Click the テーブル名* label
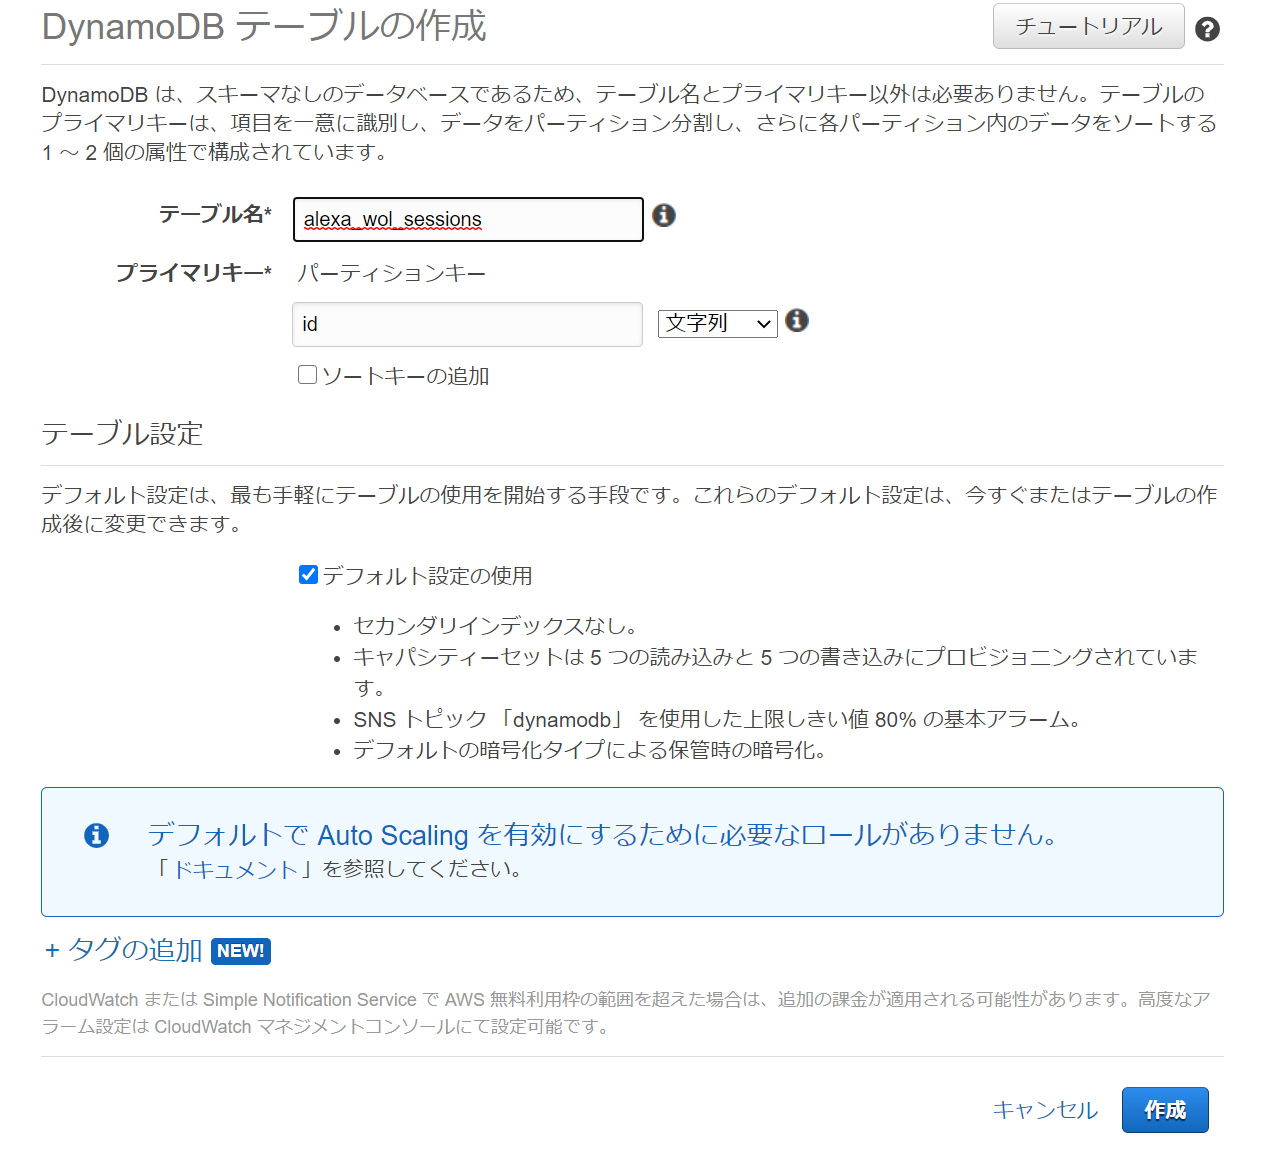The width and height of the screenshot is (1282, 1165). click(215, 214)
